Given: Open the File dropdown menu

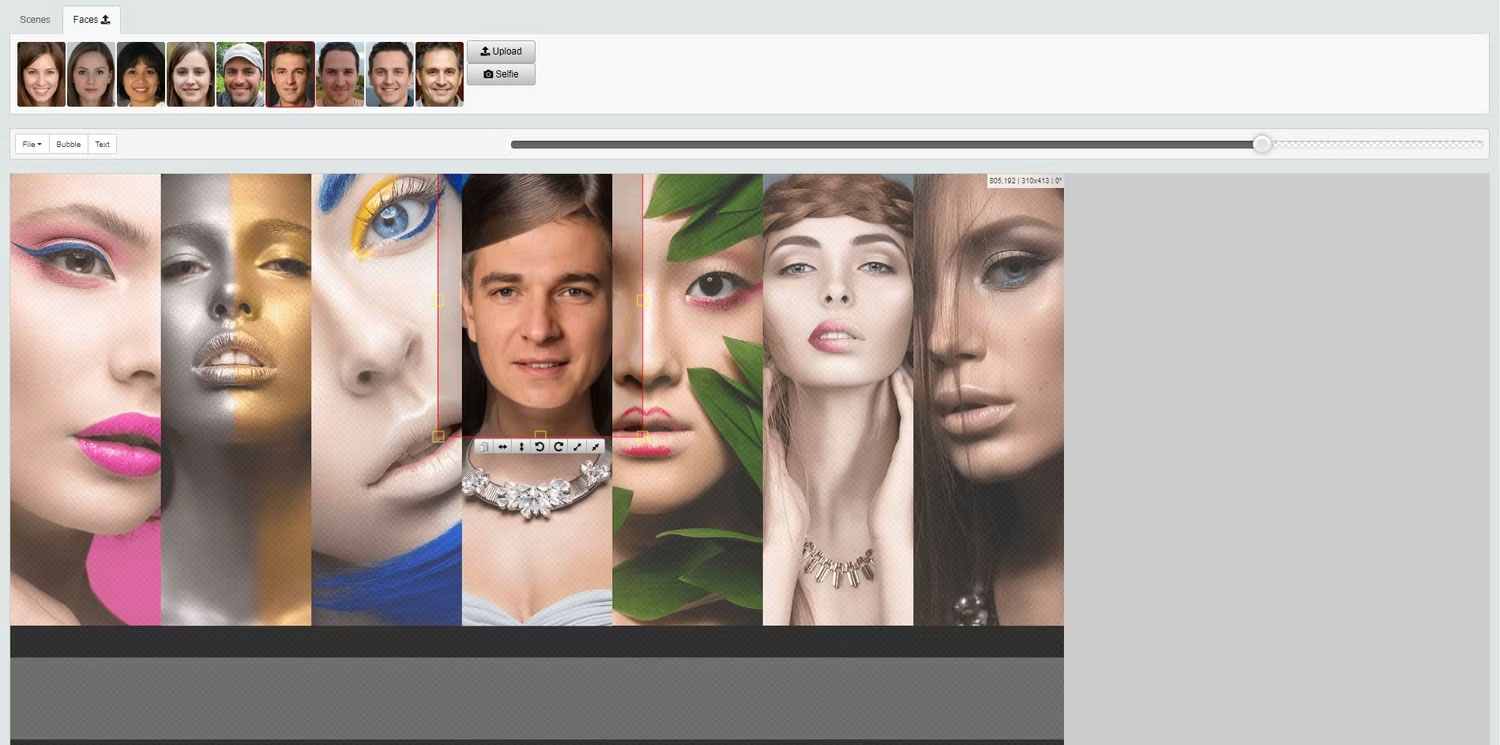Looking at the screenshot, I should point(32,145).
